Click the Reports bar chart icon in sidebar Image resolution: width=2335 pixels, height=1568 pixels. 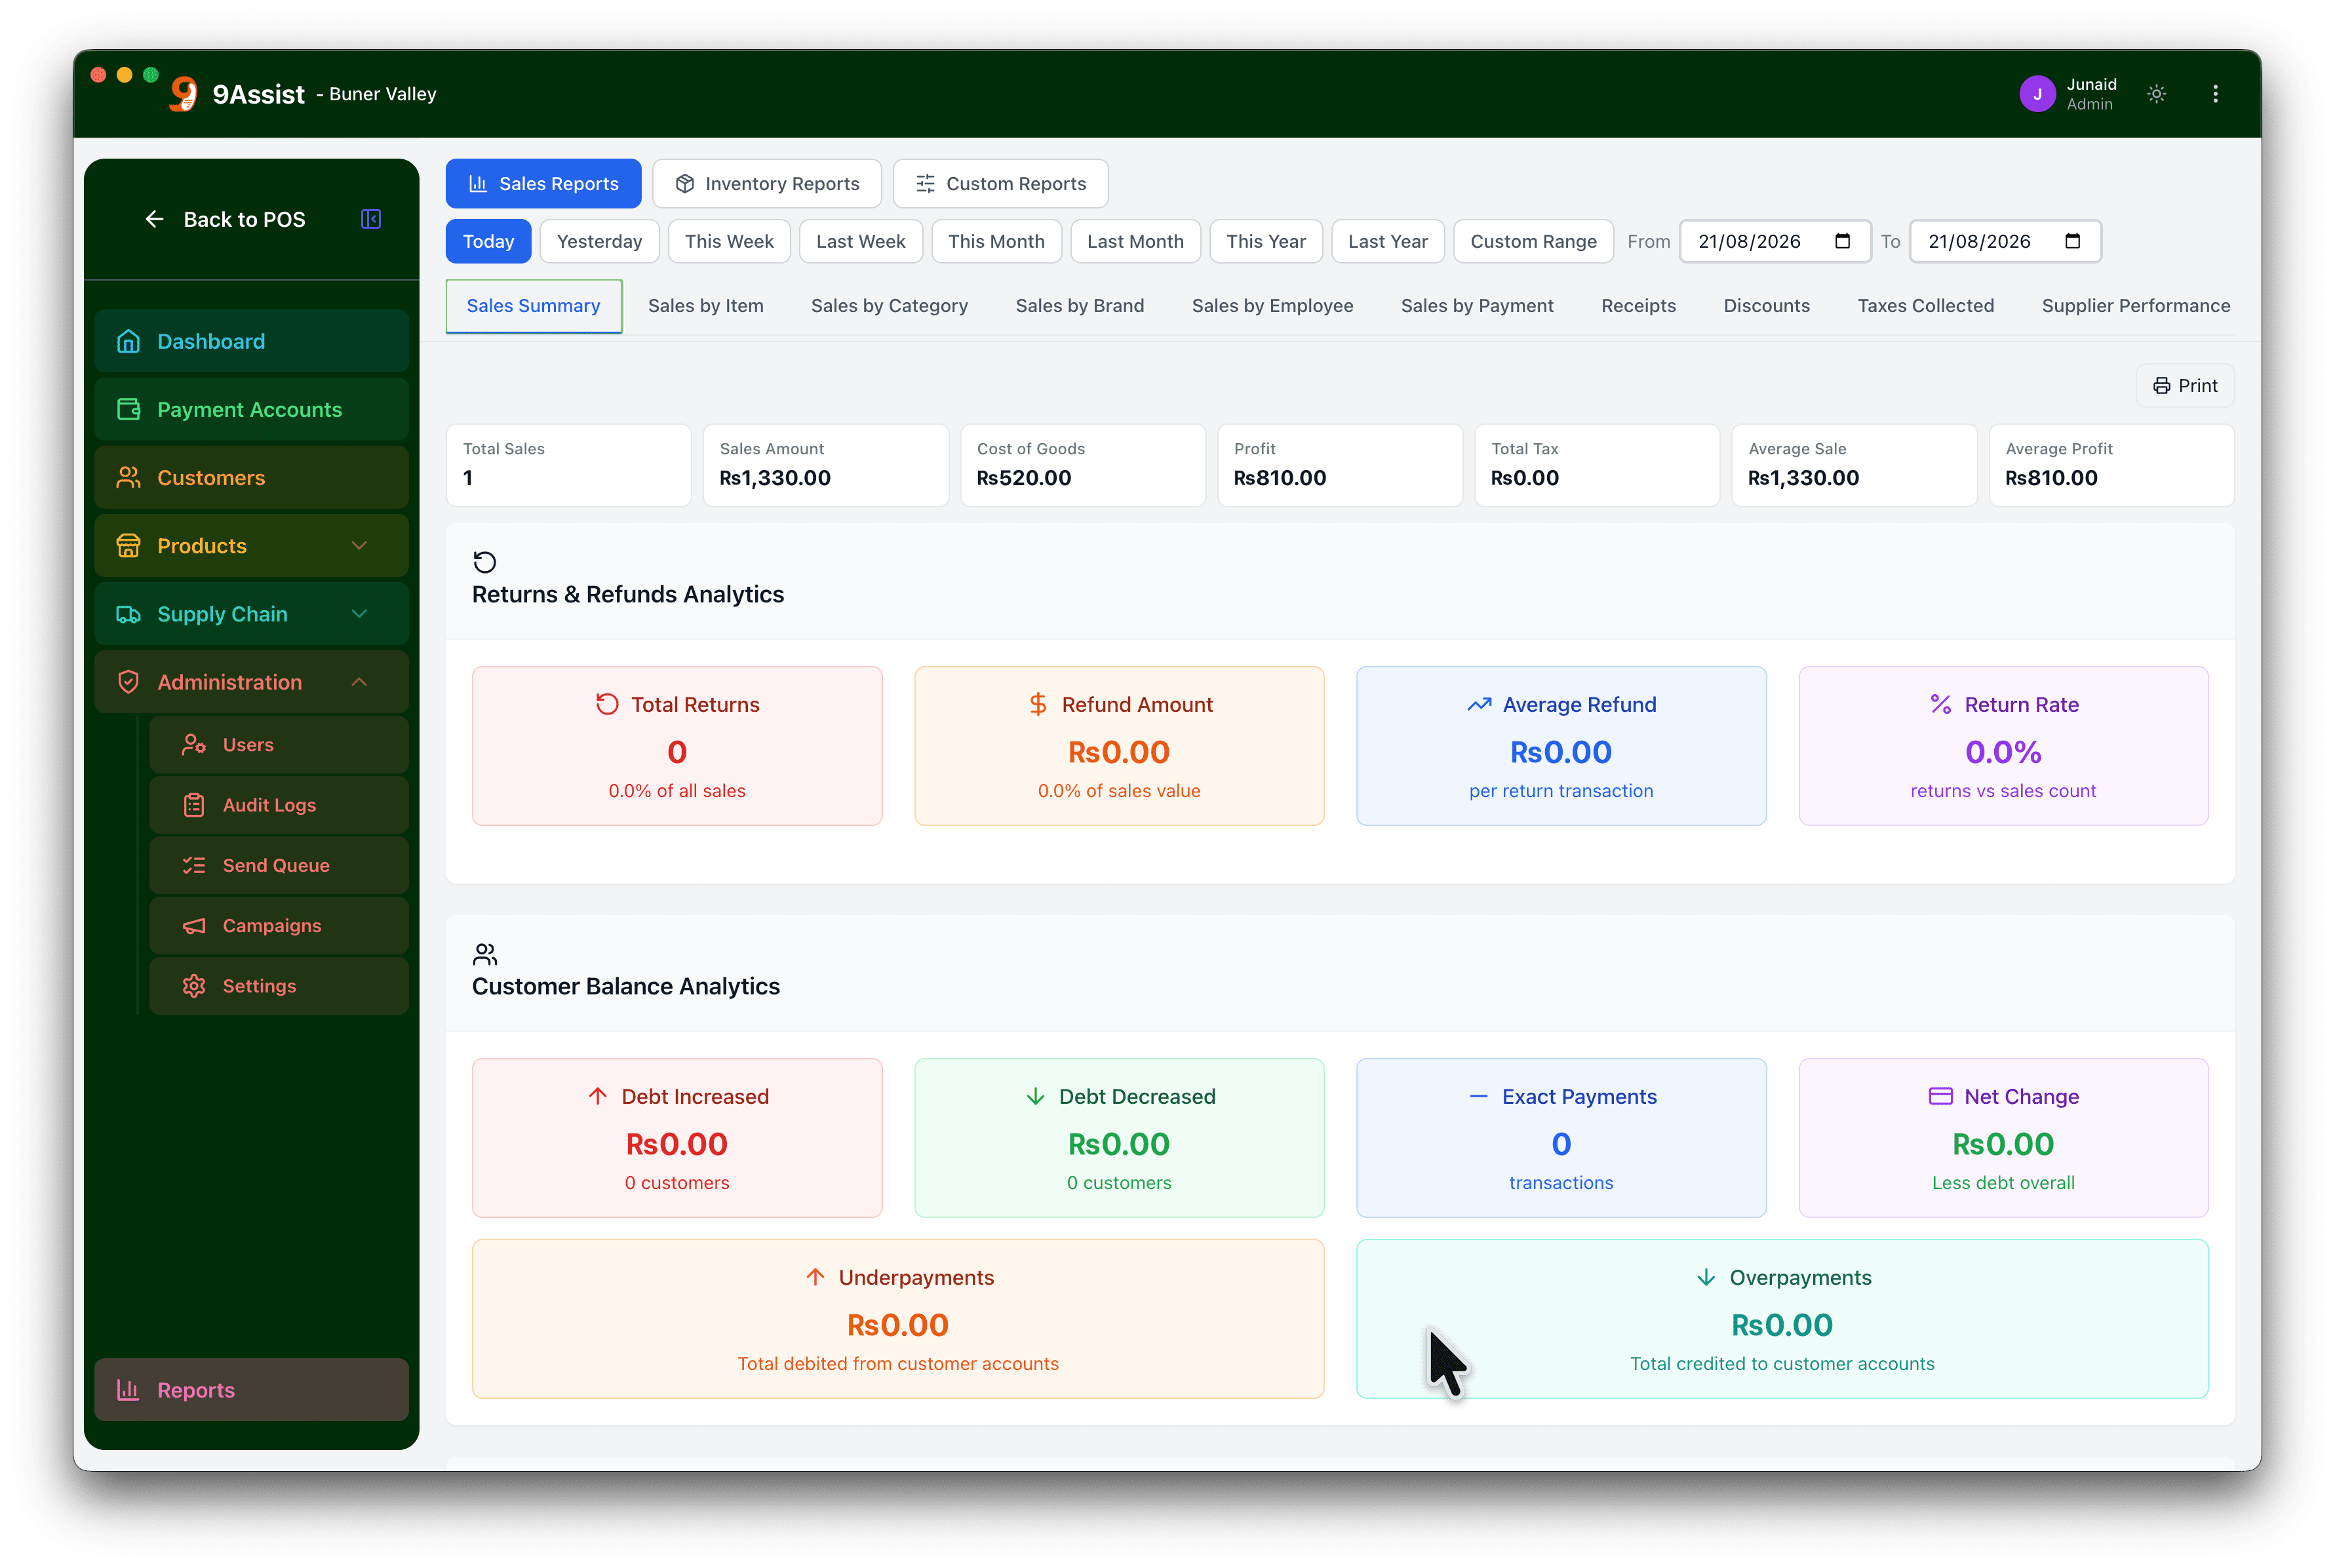tap(128, 1390)
